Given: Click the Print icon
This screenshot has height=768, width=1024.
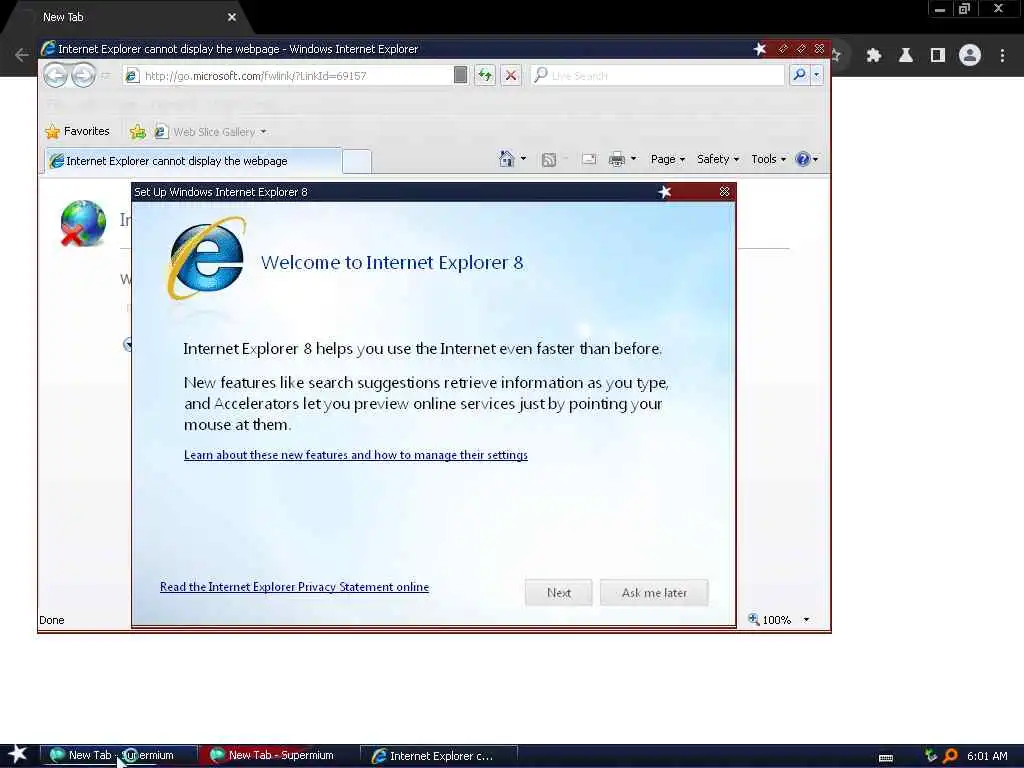Looking at the screenshot, I should click(616, 159).
